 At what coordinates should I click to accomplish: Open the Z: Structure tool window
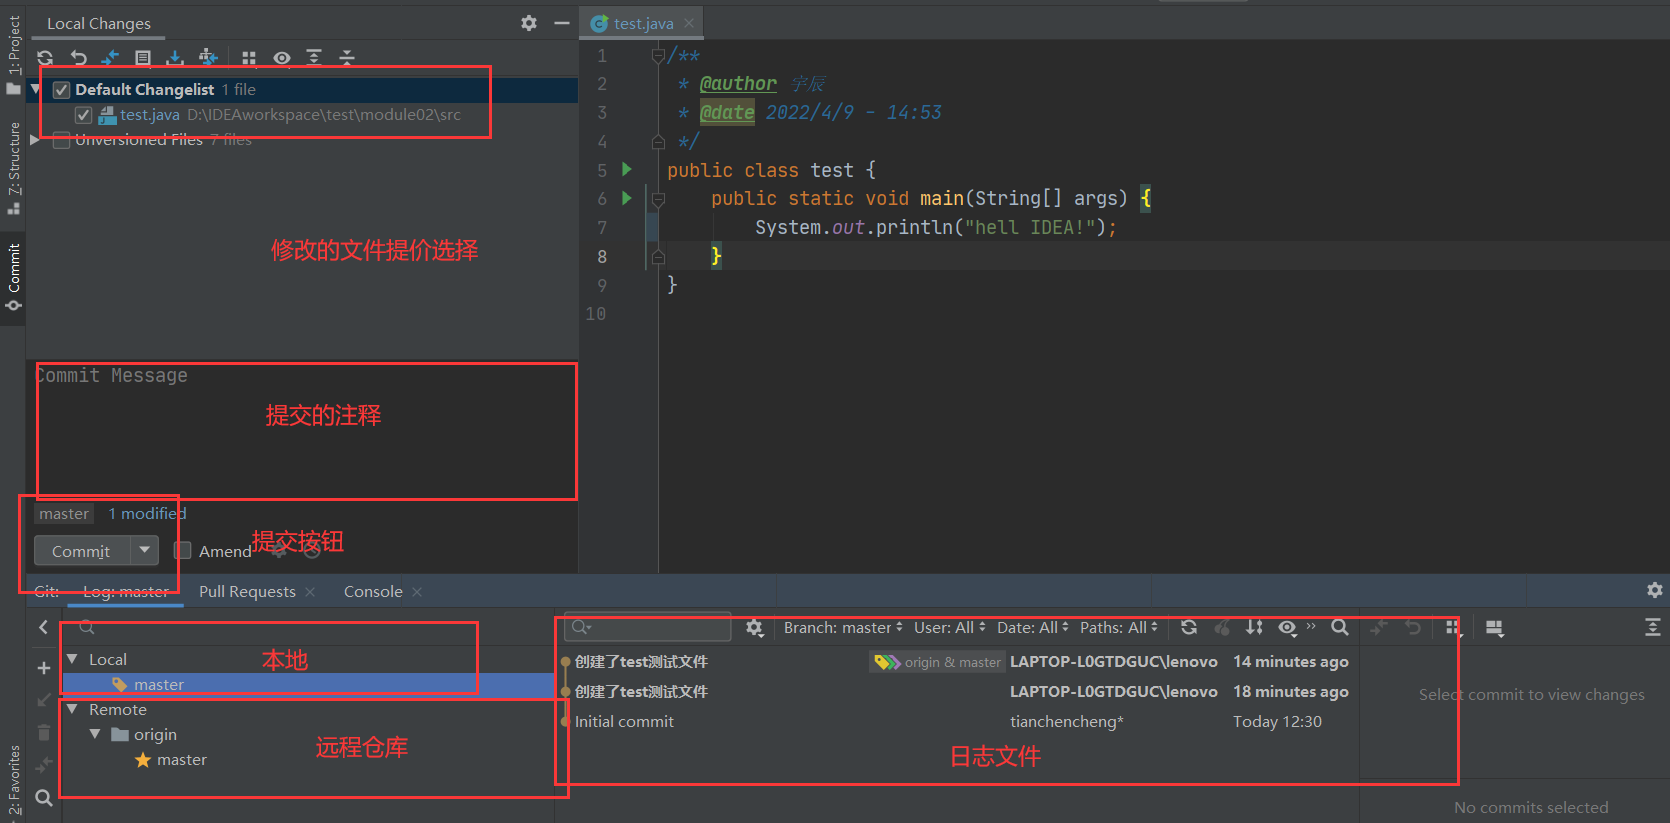(13, 167)
